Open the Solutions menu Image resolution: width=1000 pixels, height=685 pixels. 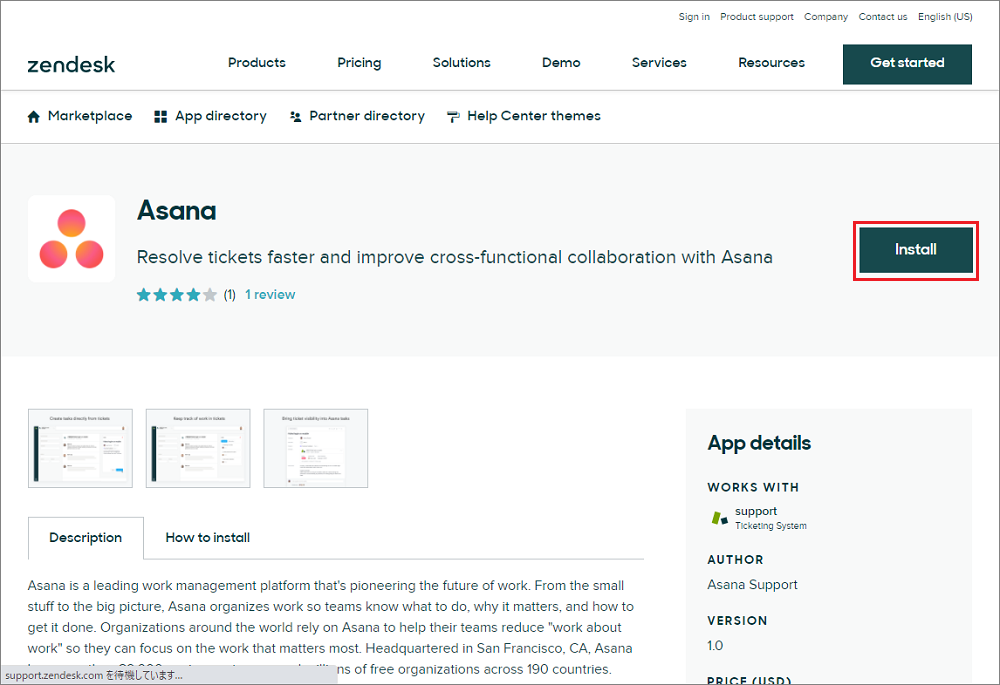point(462,63)
